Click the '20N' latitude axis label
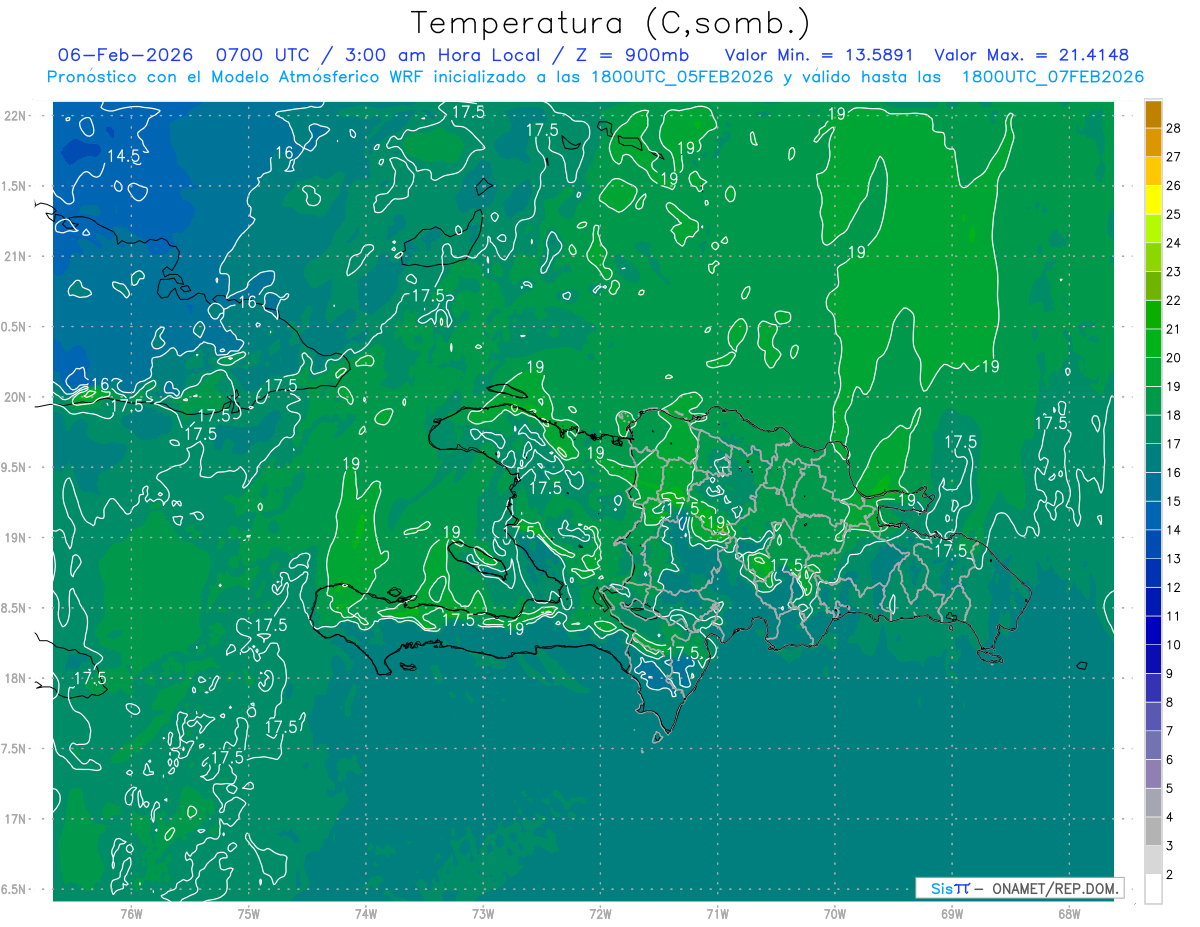The image size is (1200, 927). click(x=16, y=398)
